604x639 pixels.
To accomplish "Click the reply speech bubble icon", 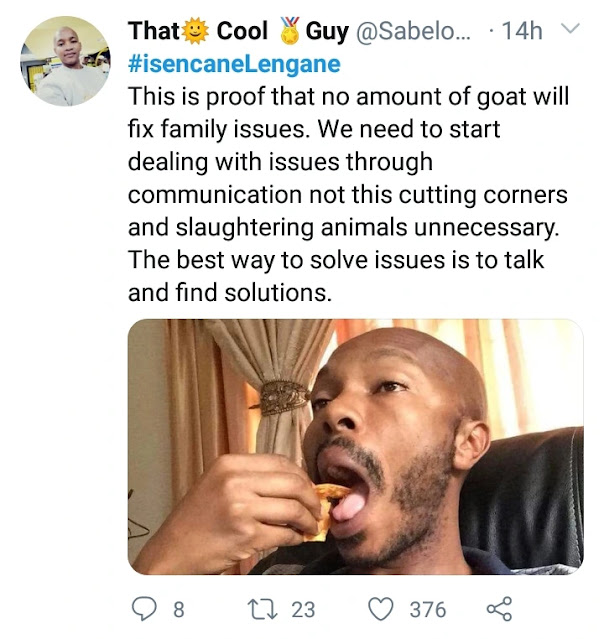I will point(144,609).
